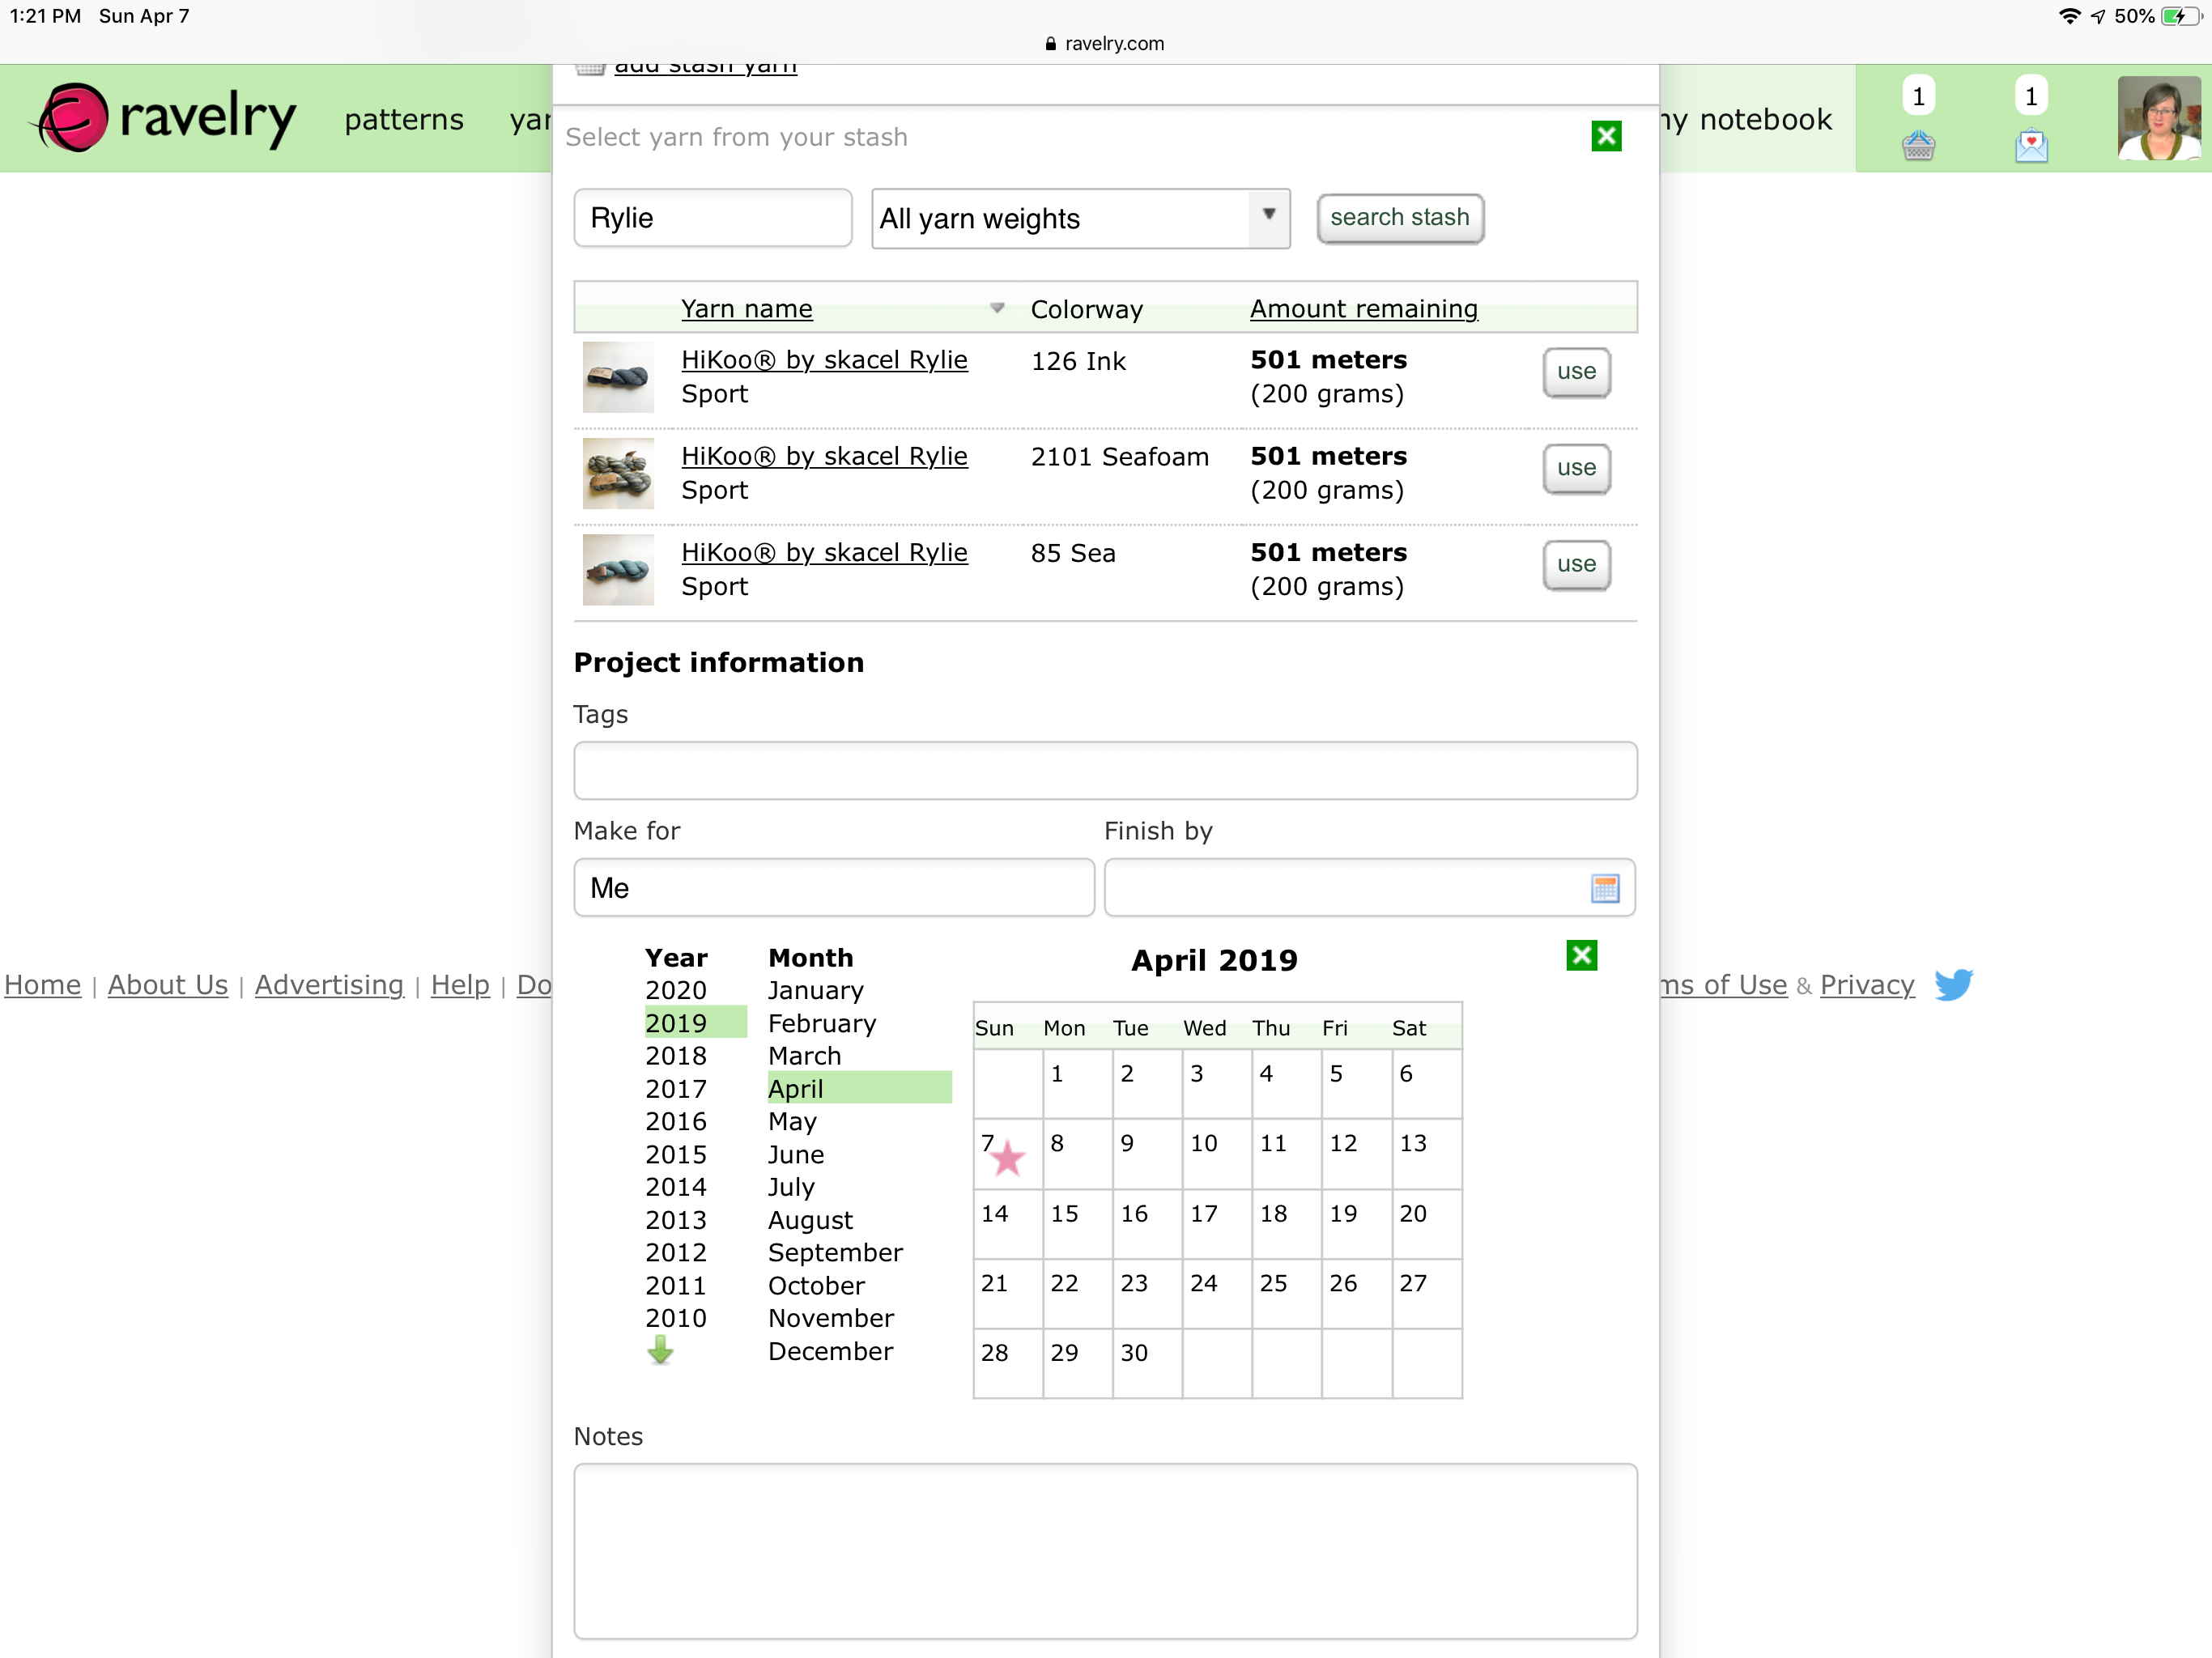This screenshot has width=2212, height=1658.
Task: Click the Make for field
Action: click(x=833, y=888)
